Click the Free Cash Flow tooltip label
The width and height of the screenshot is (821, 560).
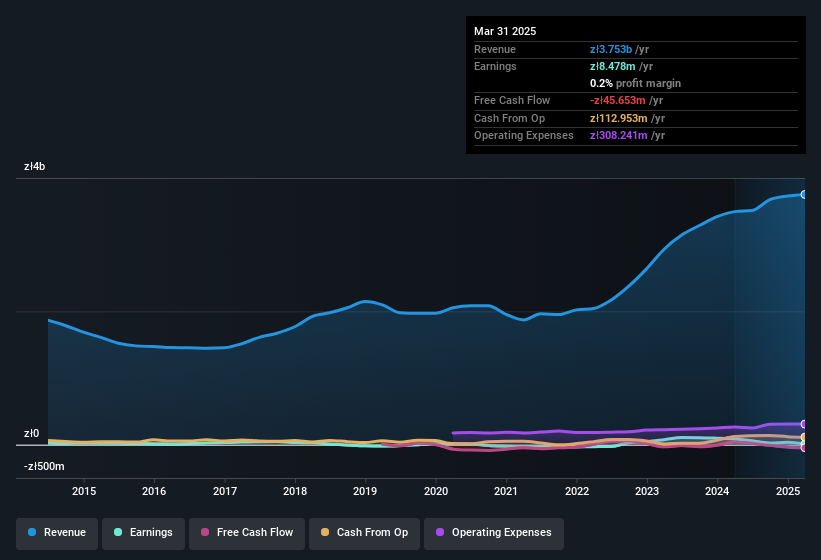(512, 100)
